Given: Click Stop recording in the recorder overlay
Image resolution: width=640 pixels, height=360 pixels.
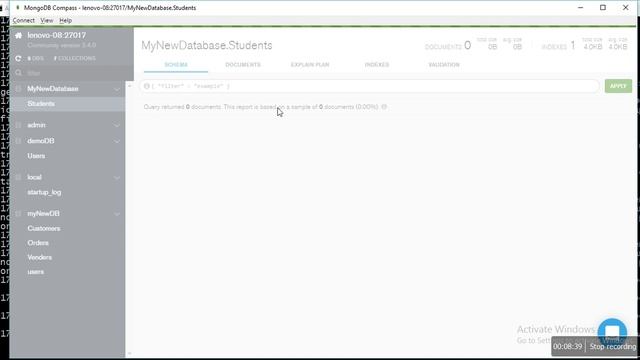Looking at the screenshot, I should pos(613,347).
